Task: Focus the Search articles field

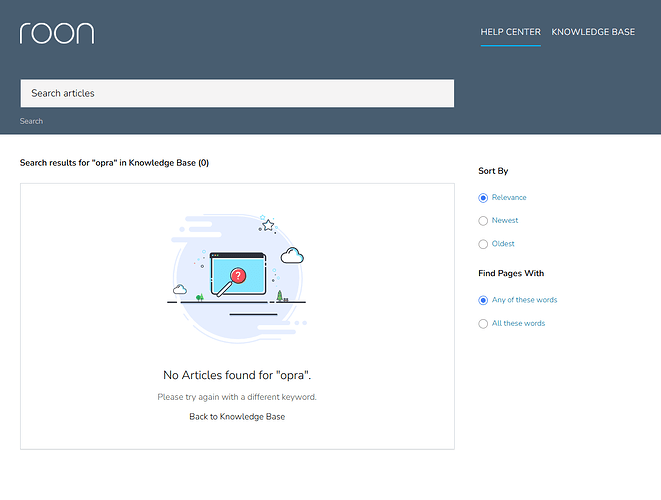Action: coord(237,93)
